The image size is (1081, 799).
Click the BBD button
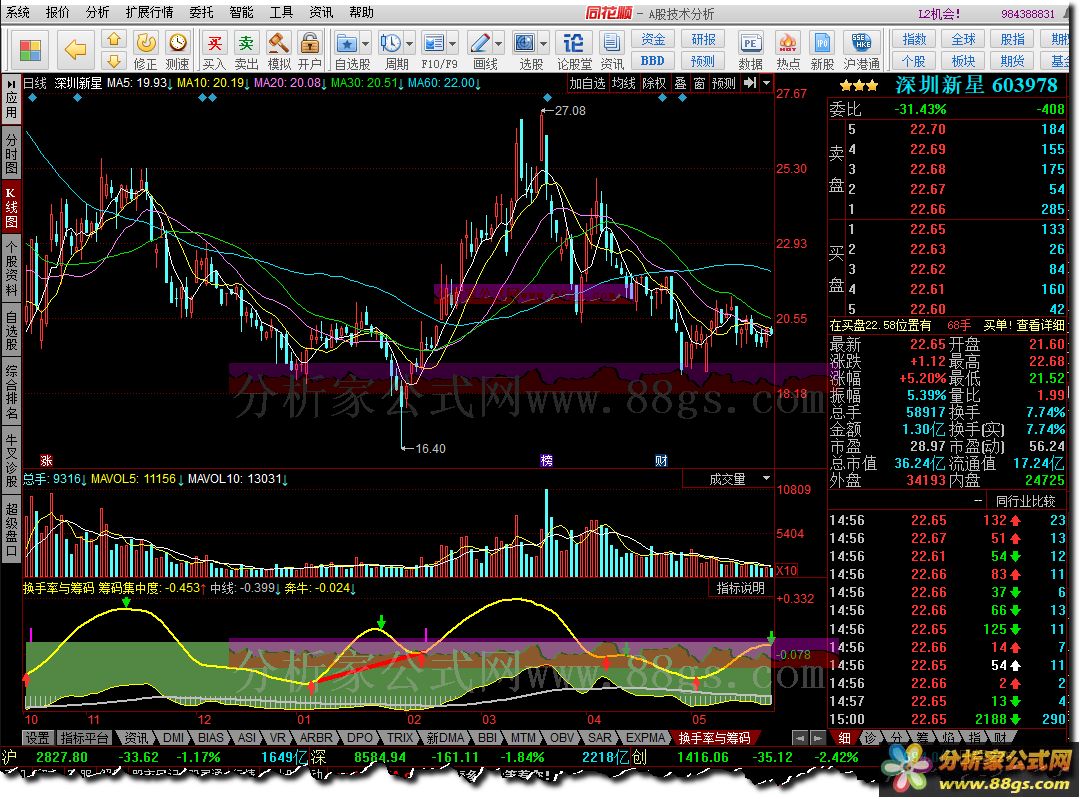point(653,61)
